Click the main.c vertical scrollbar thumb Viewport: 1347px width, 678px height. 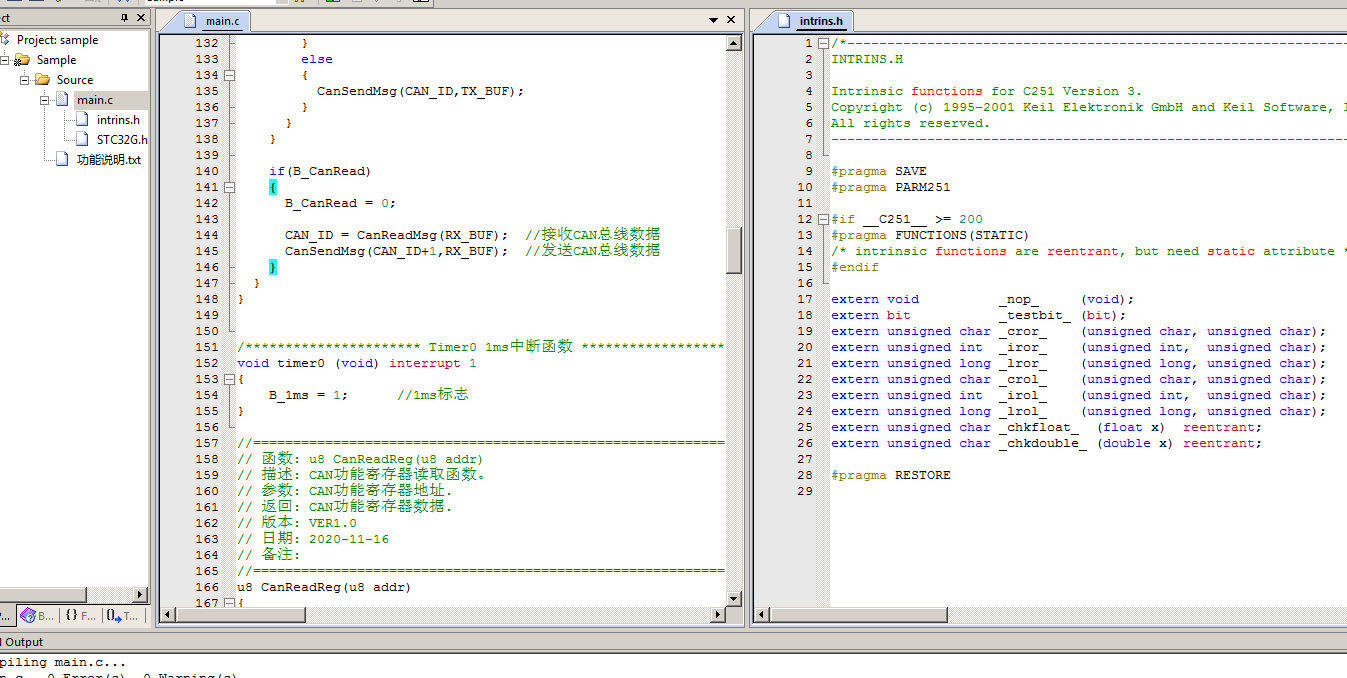click(734, 251)
